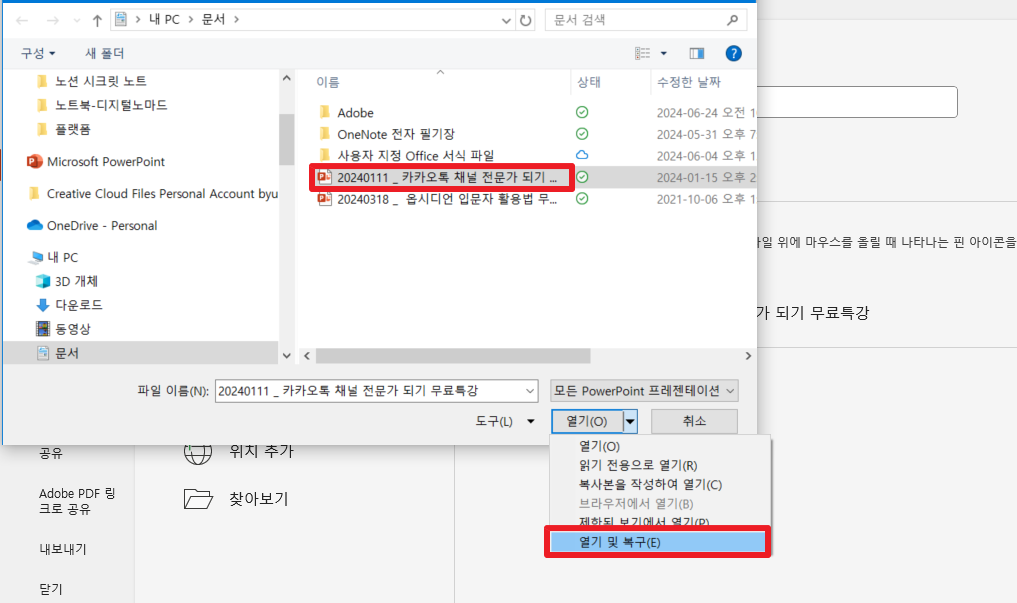Click the up one level arrow
The height and width of the screenshot is (603, 1017).
tap(96, 18)
